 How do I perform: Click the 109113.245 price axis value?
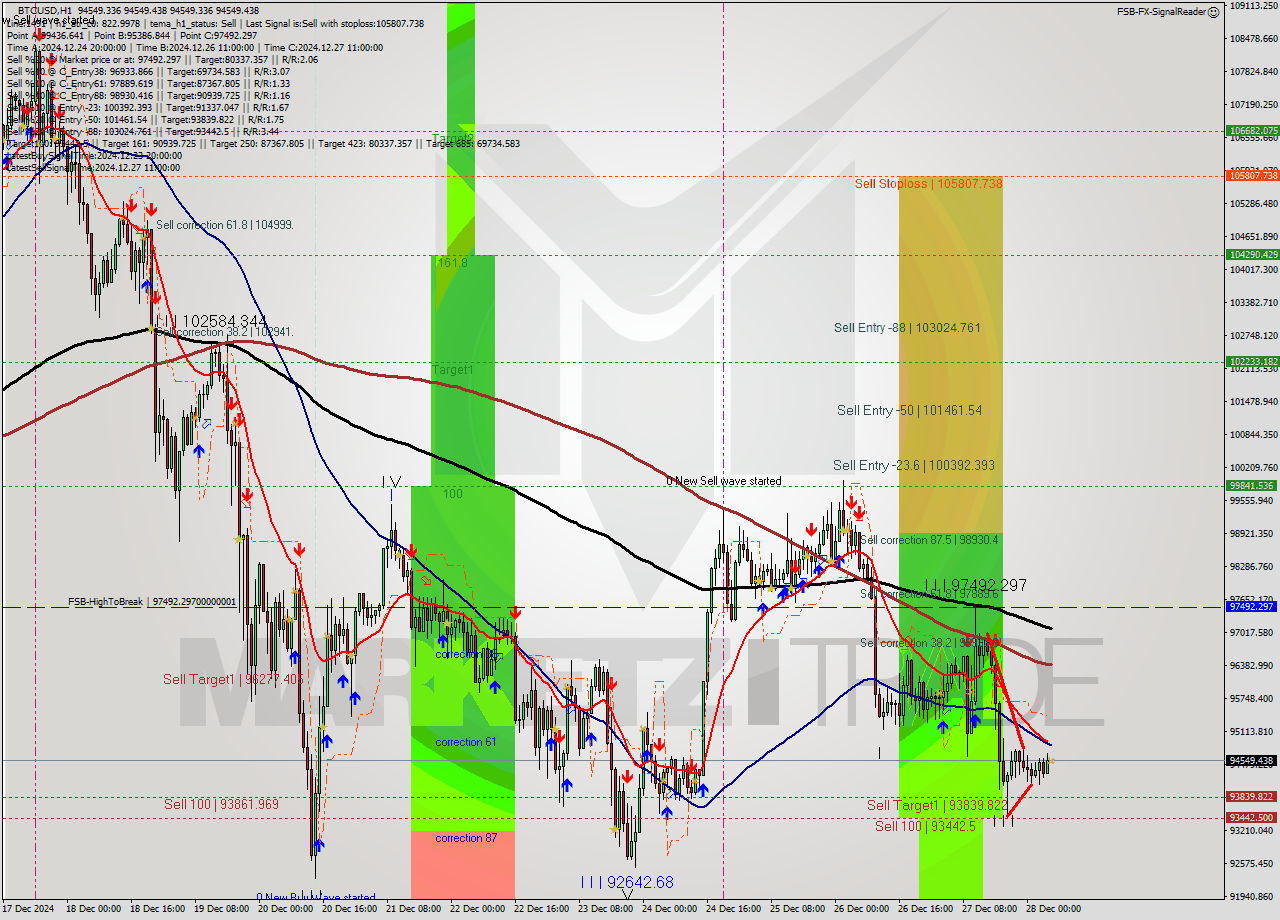coord(1253,6)
